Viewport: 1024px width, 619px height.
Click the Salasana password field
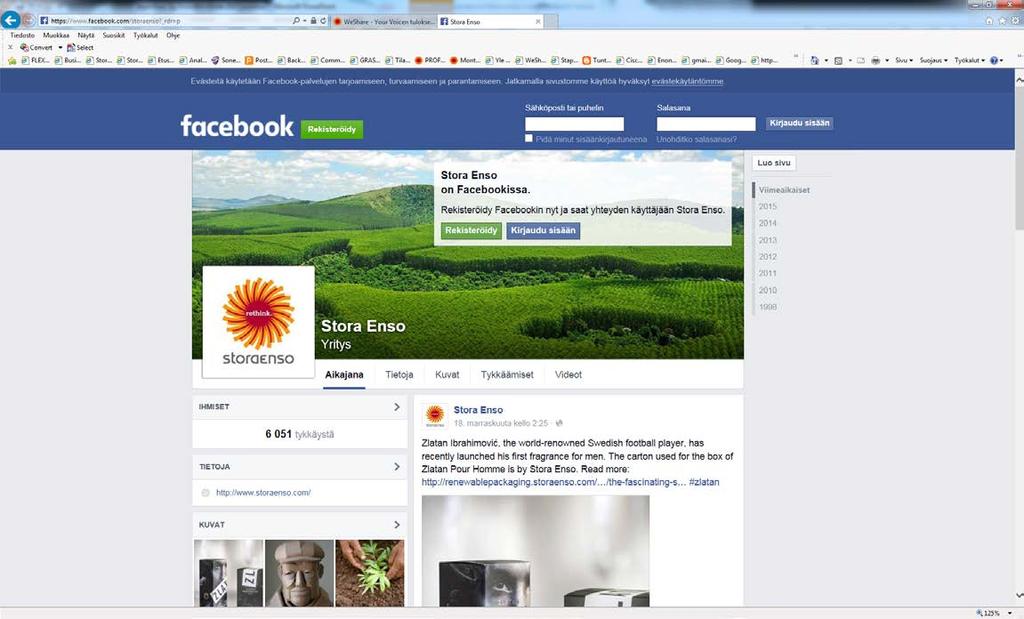point(706,124)
